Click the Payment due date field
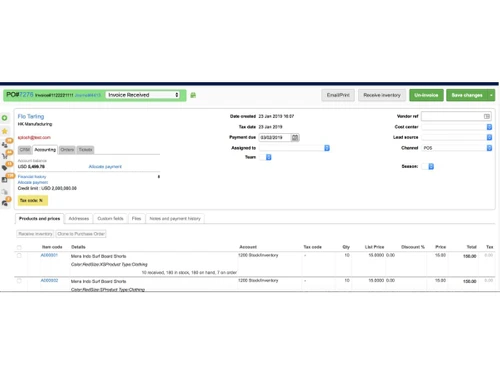The image size is (500, 375). click(275, 137)
